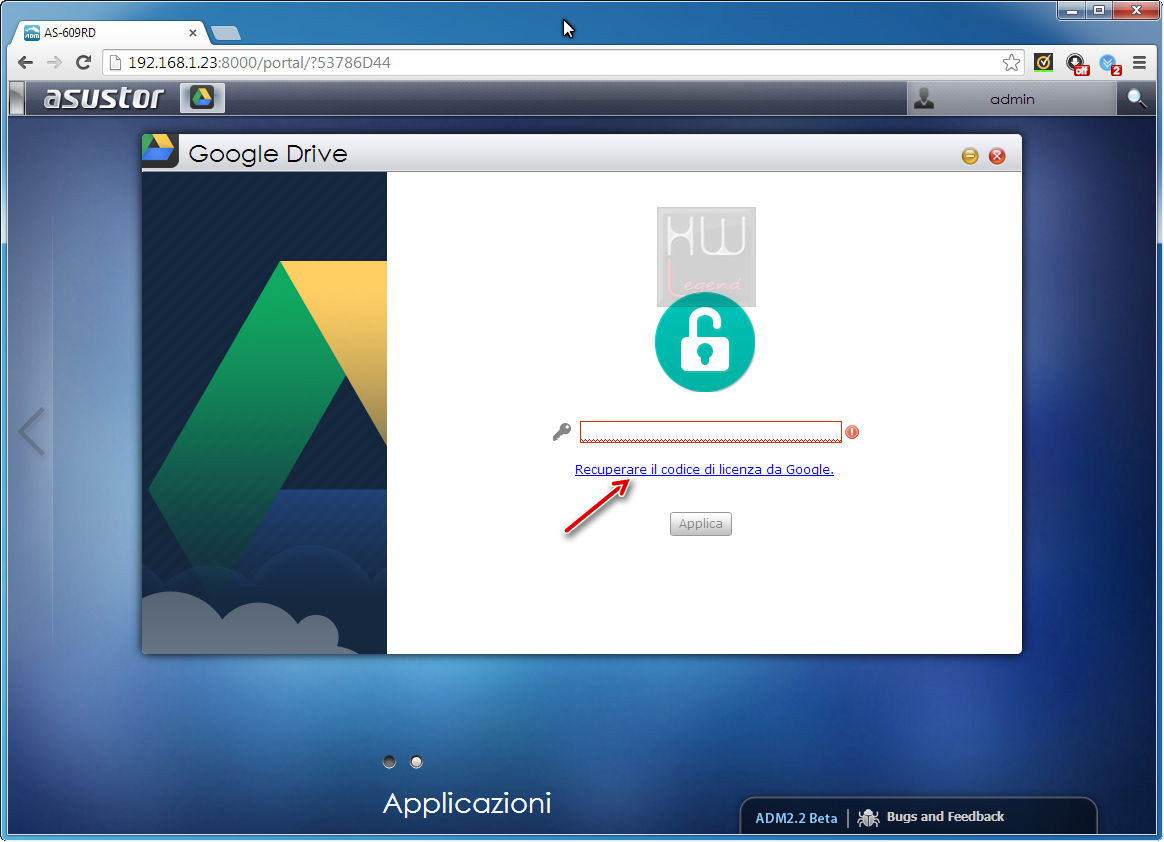Click the blue extension icon with badge 2
Screen dimensions: 1164x842
(x=1110, y=64)
